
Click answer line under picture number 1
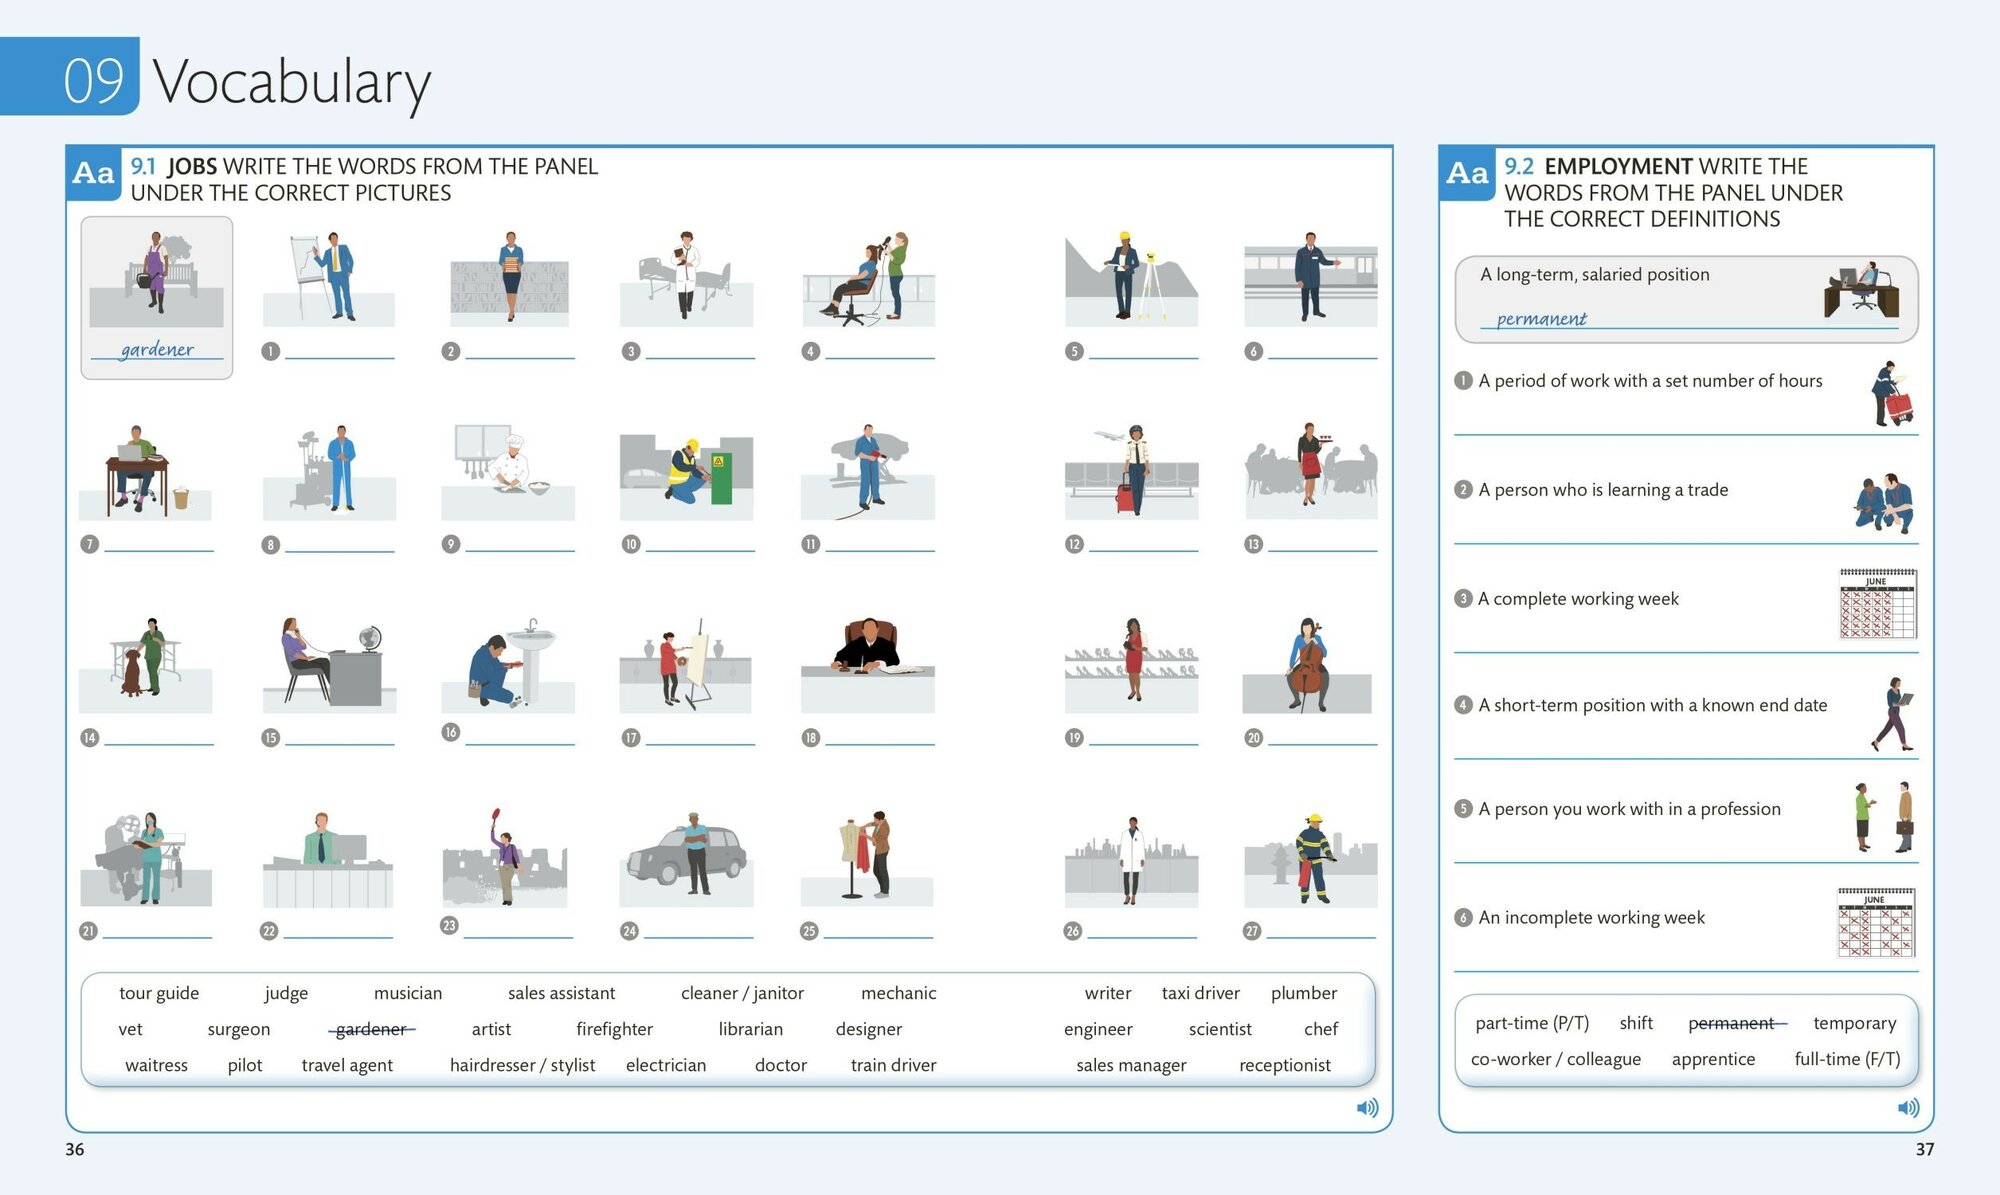(339, 356)
